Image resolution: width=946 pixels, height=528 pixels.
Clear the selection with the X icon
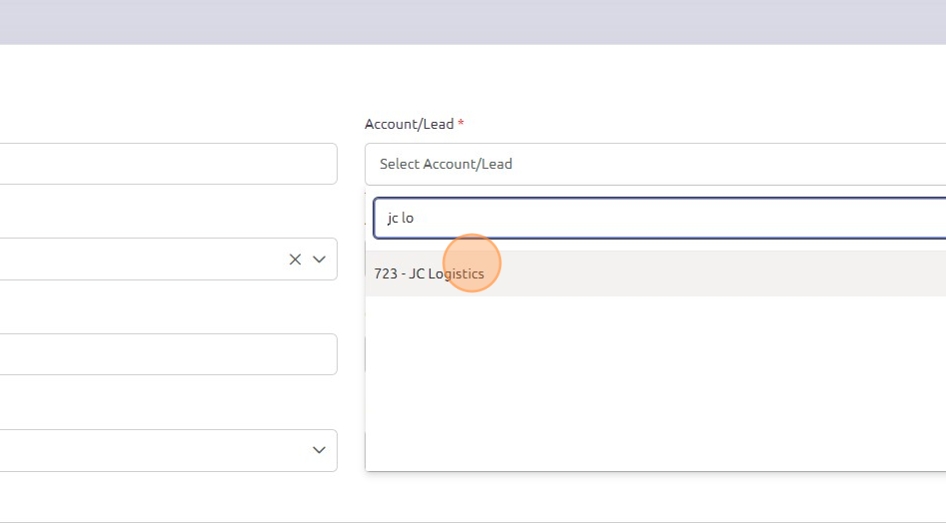coord(295,259)
